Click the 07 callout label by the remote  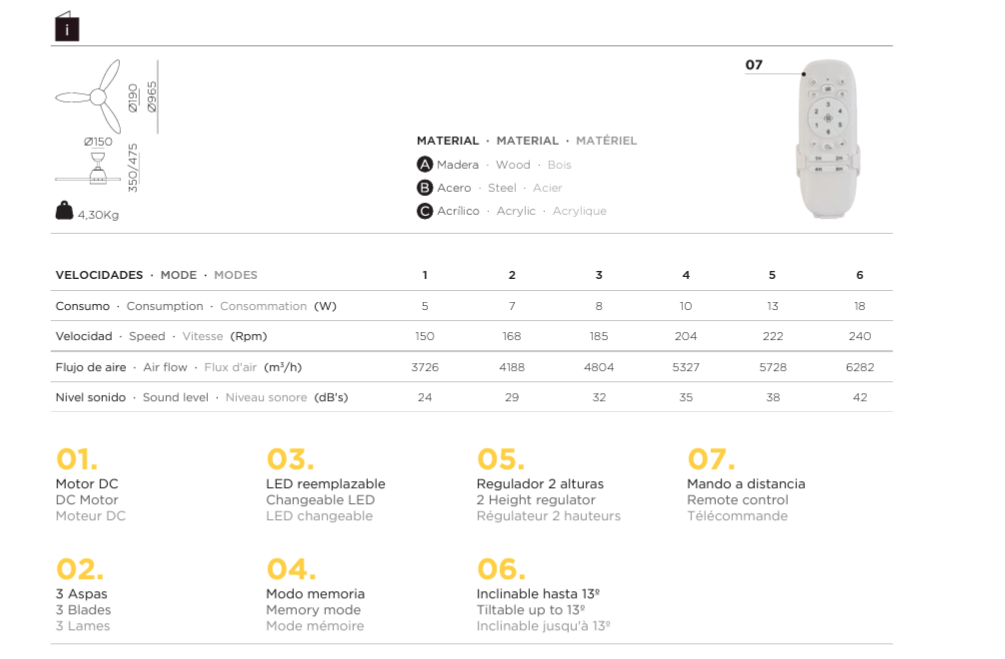point(754,65)
